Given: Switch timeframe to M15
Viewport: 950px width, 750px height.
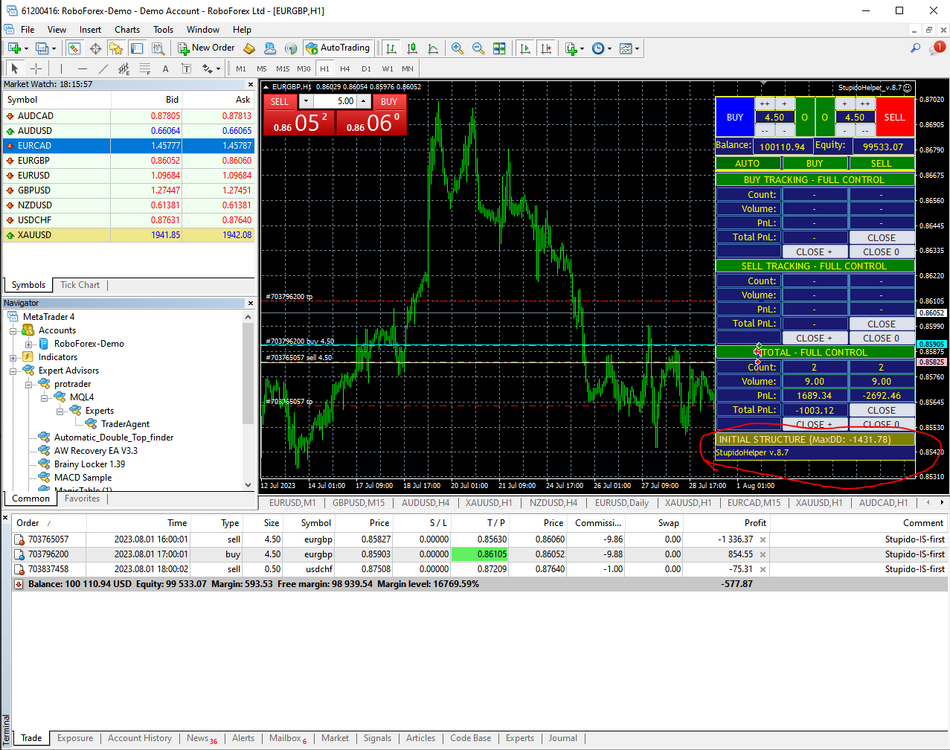Looking at the screenshot, I should 283,68.
